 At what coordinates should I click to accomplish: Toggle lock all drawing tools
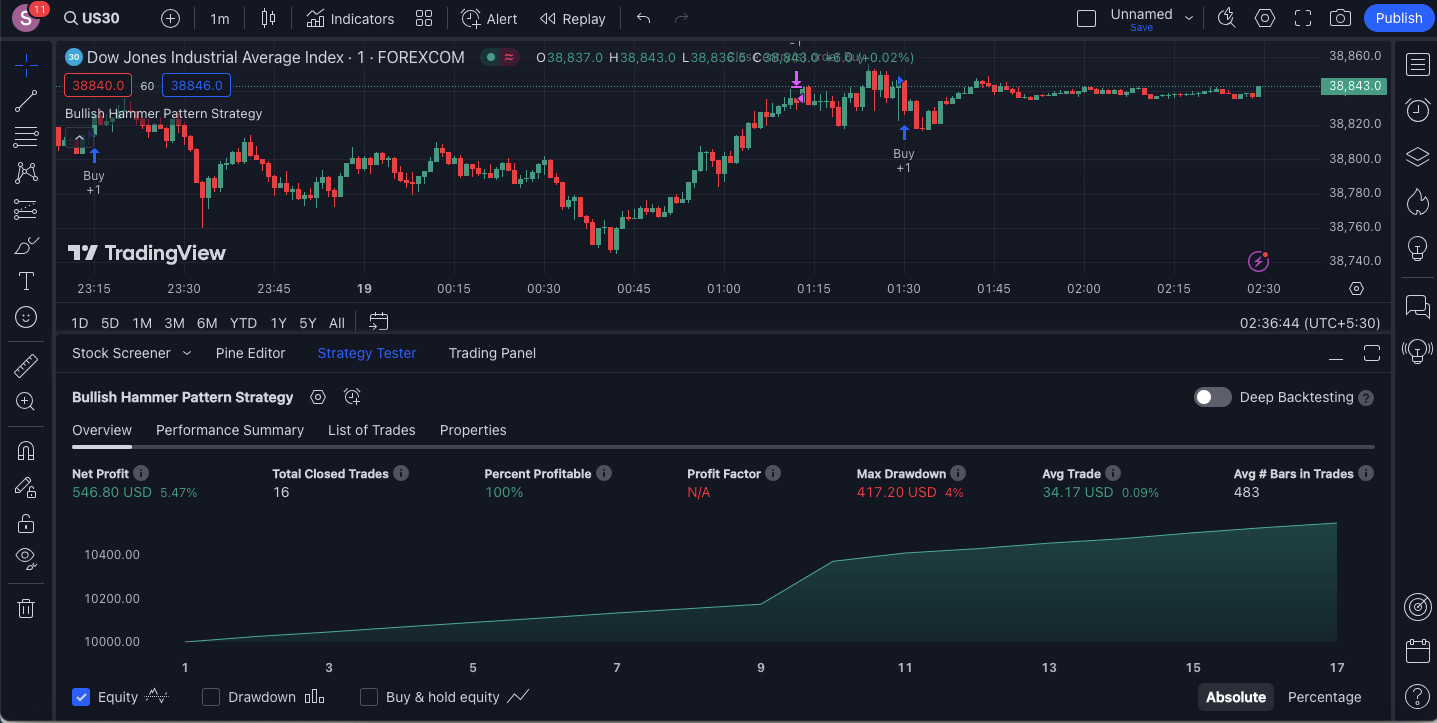pos(26,522)
